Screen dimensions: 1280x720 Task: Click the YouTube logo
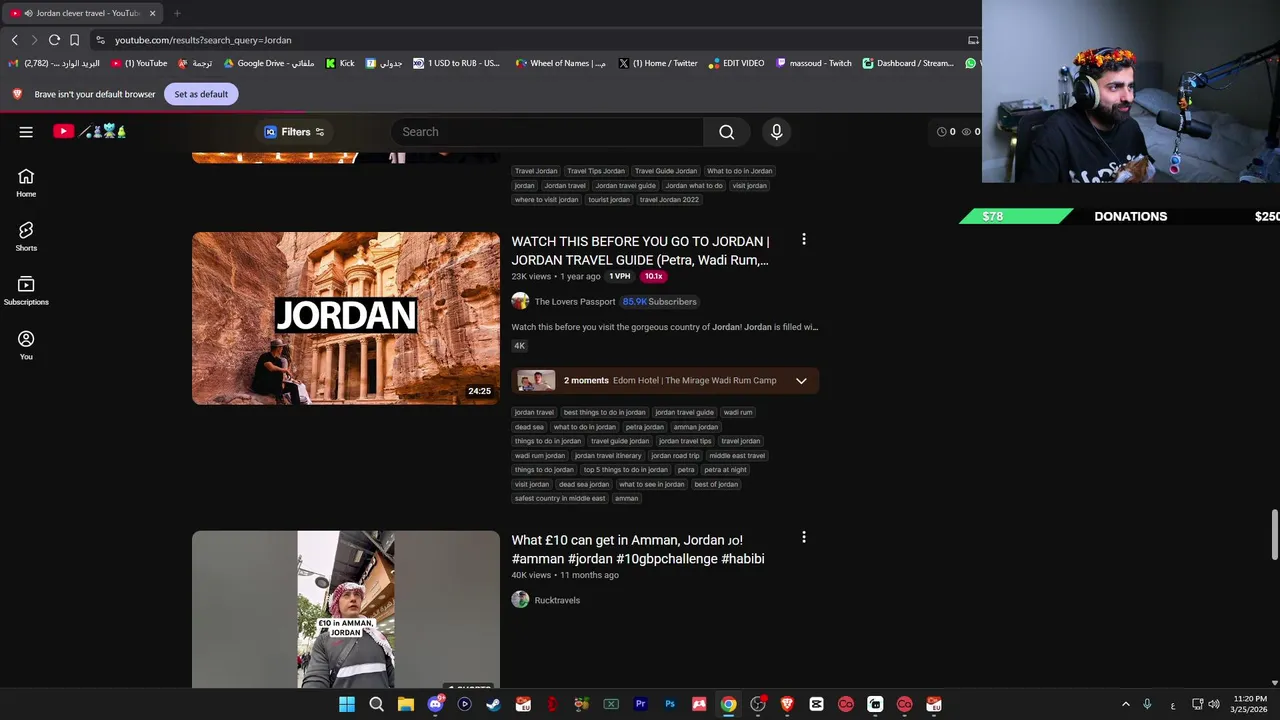point(64,131)
